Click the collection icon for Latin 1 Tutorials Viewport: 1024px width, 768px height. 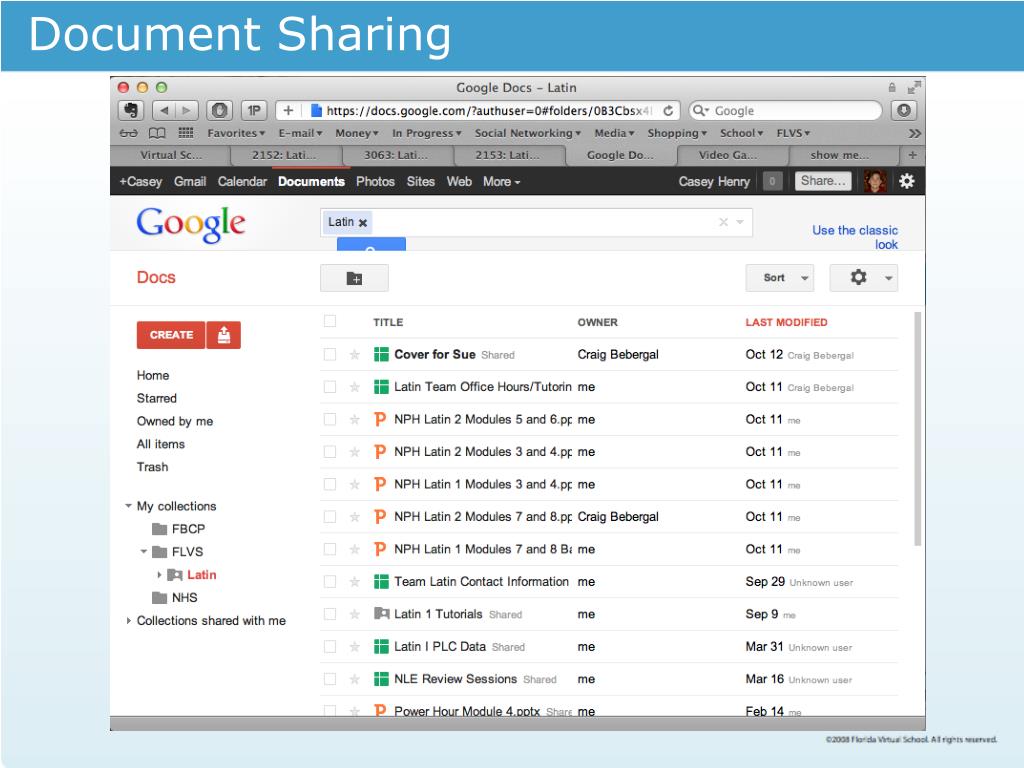(x=381, y=614)
